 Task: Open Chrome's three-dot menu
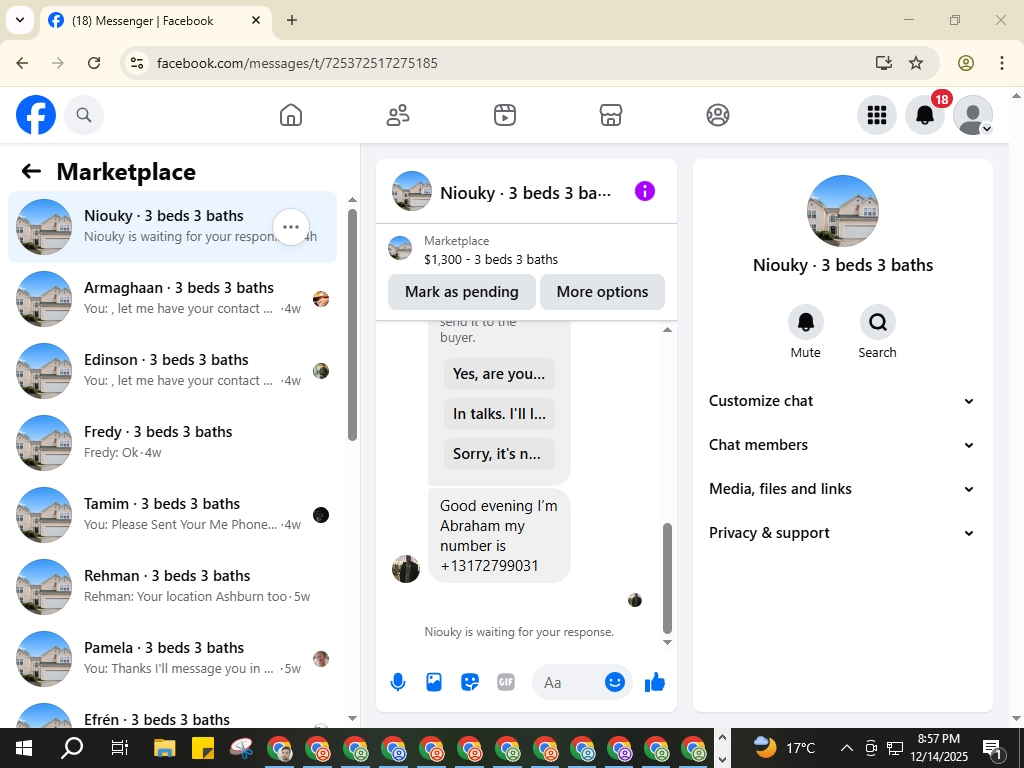[x=1002, y=63]
